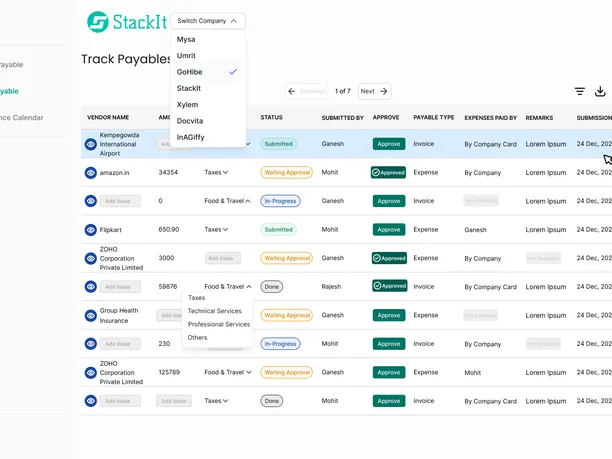Viewport: 612px width, 459px height.
Task: Choose Docvita from the company list
Action: coord(190,121)
